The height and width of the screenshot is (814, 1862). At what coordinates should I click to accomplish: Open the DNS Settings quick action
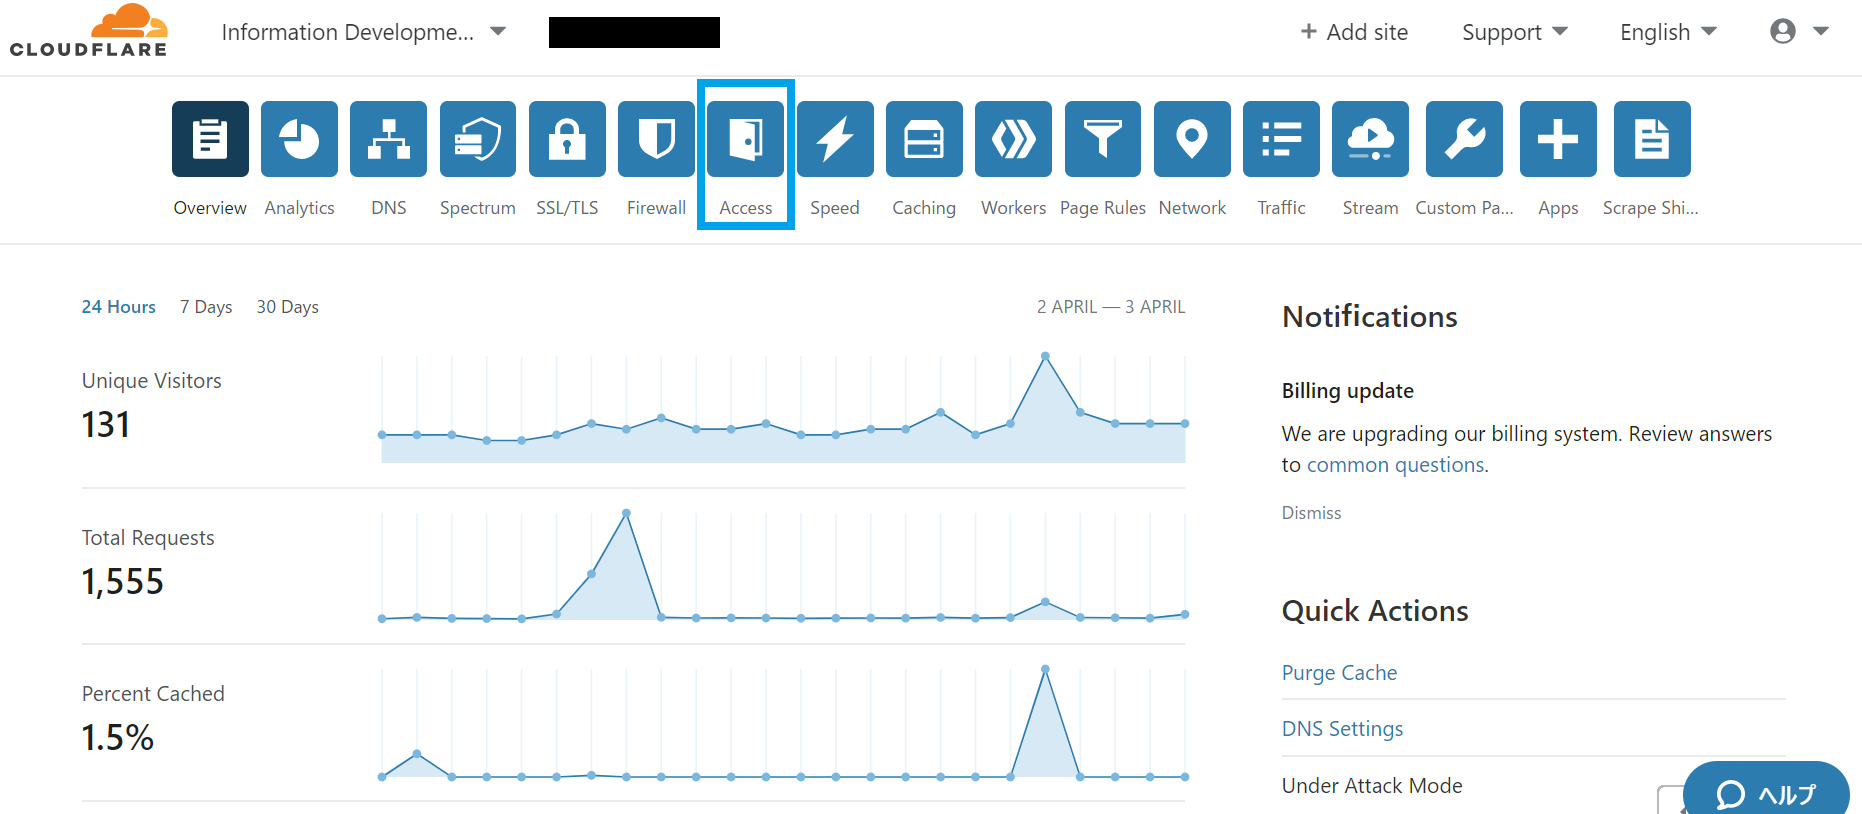[x=1343, y=729]
